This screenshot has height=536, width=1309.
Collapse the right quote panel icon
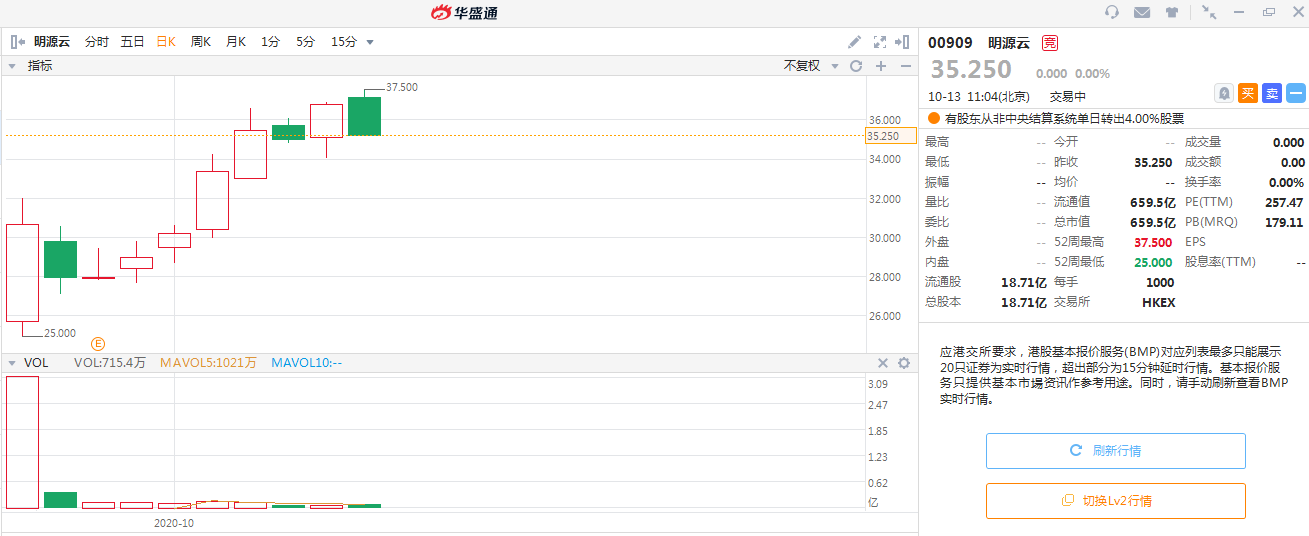point(902,42)
